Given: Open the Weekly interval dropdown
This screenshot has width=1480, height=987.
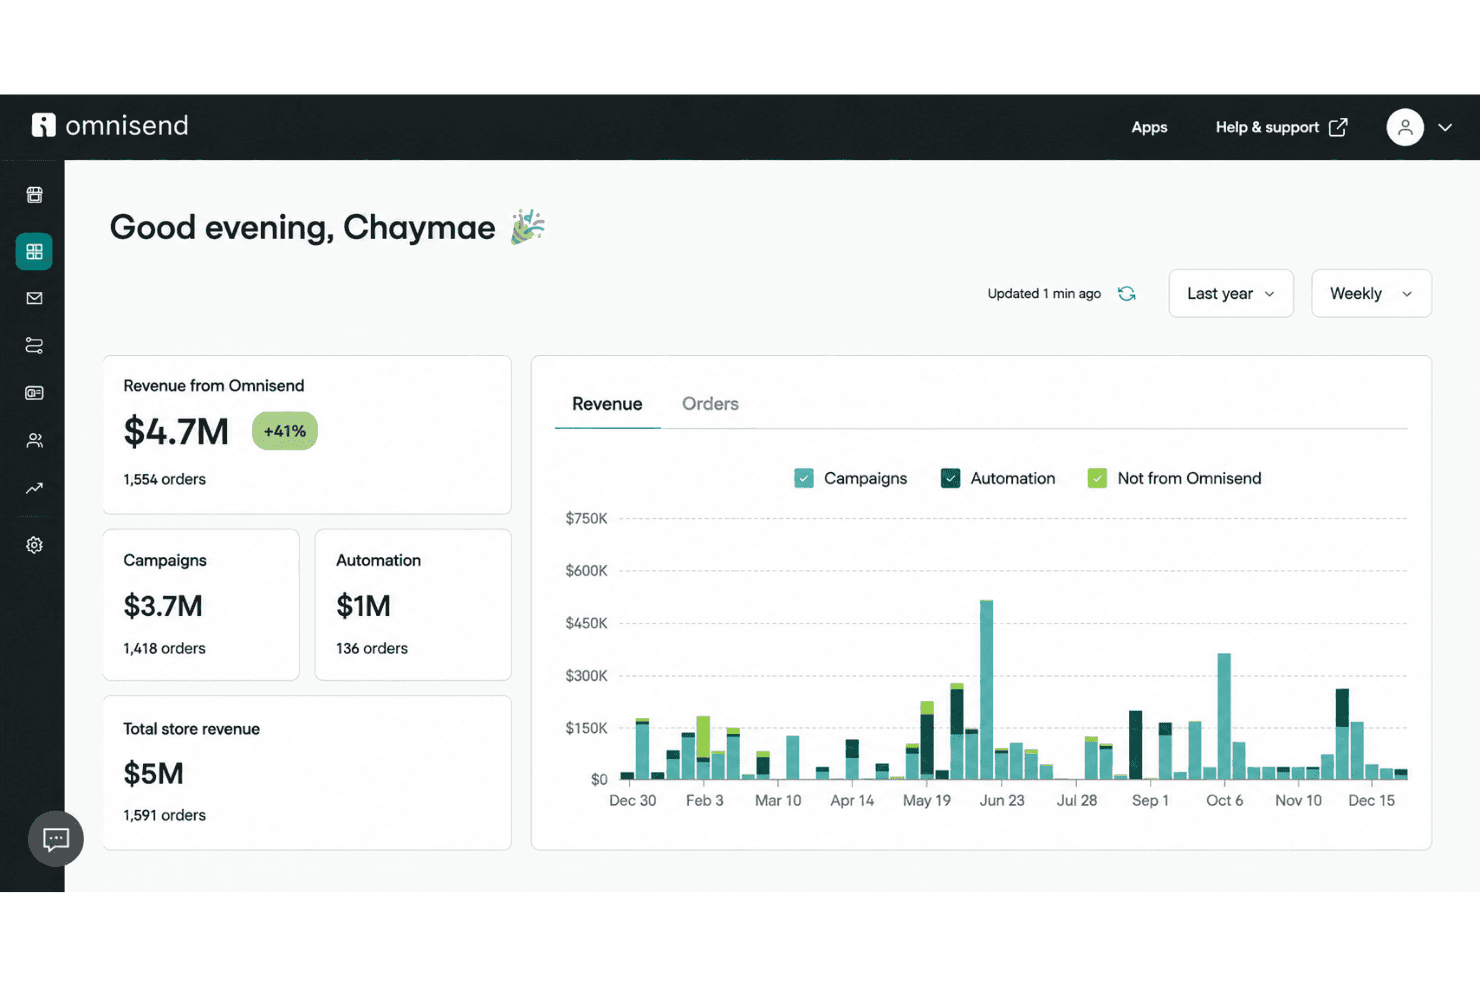Looking at the screenshot, I should click(x=1371, y=293).
